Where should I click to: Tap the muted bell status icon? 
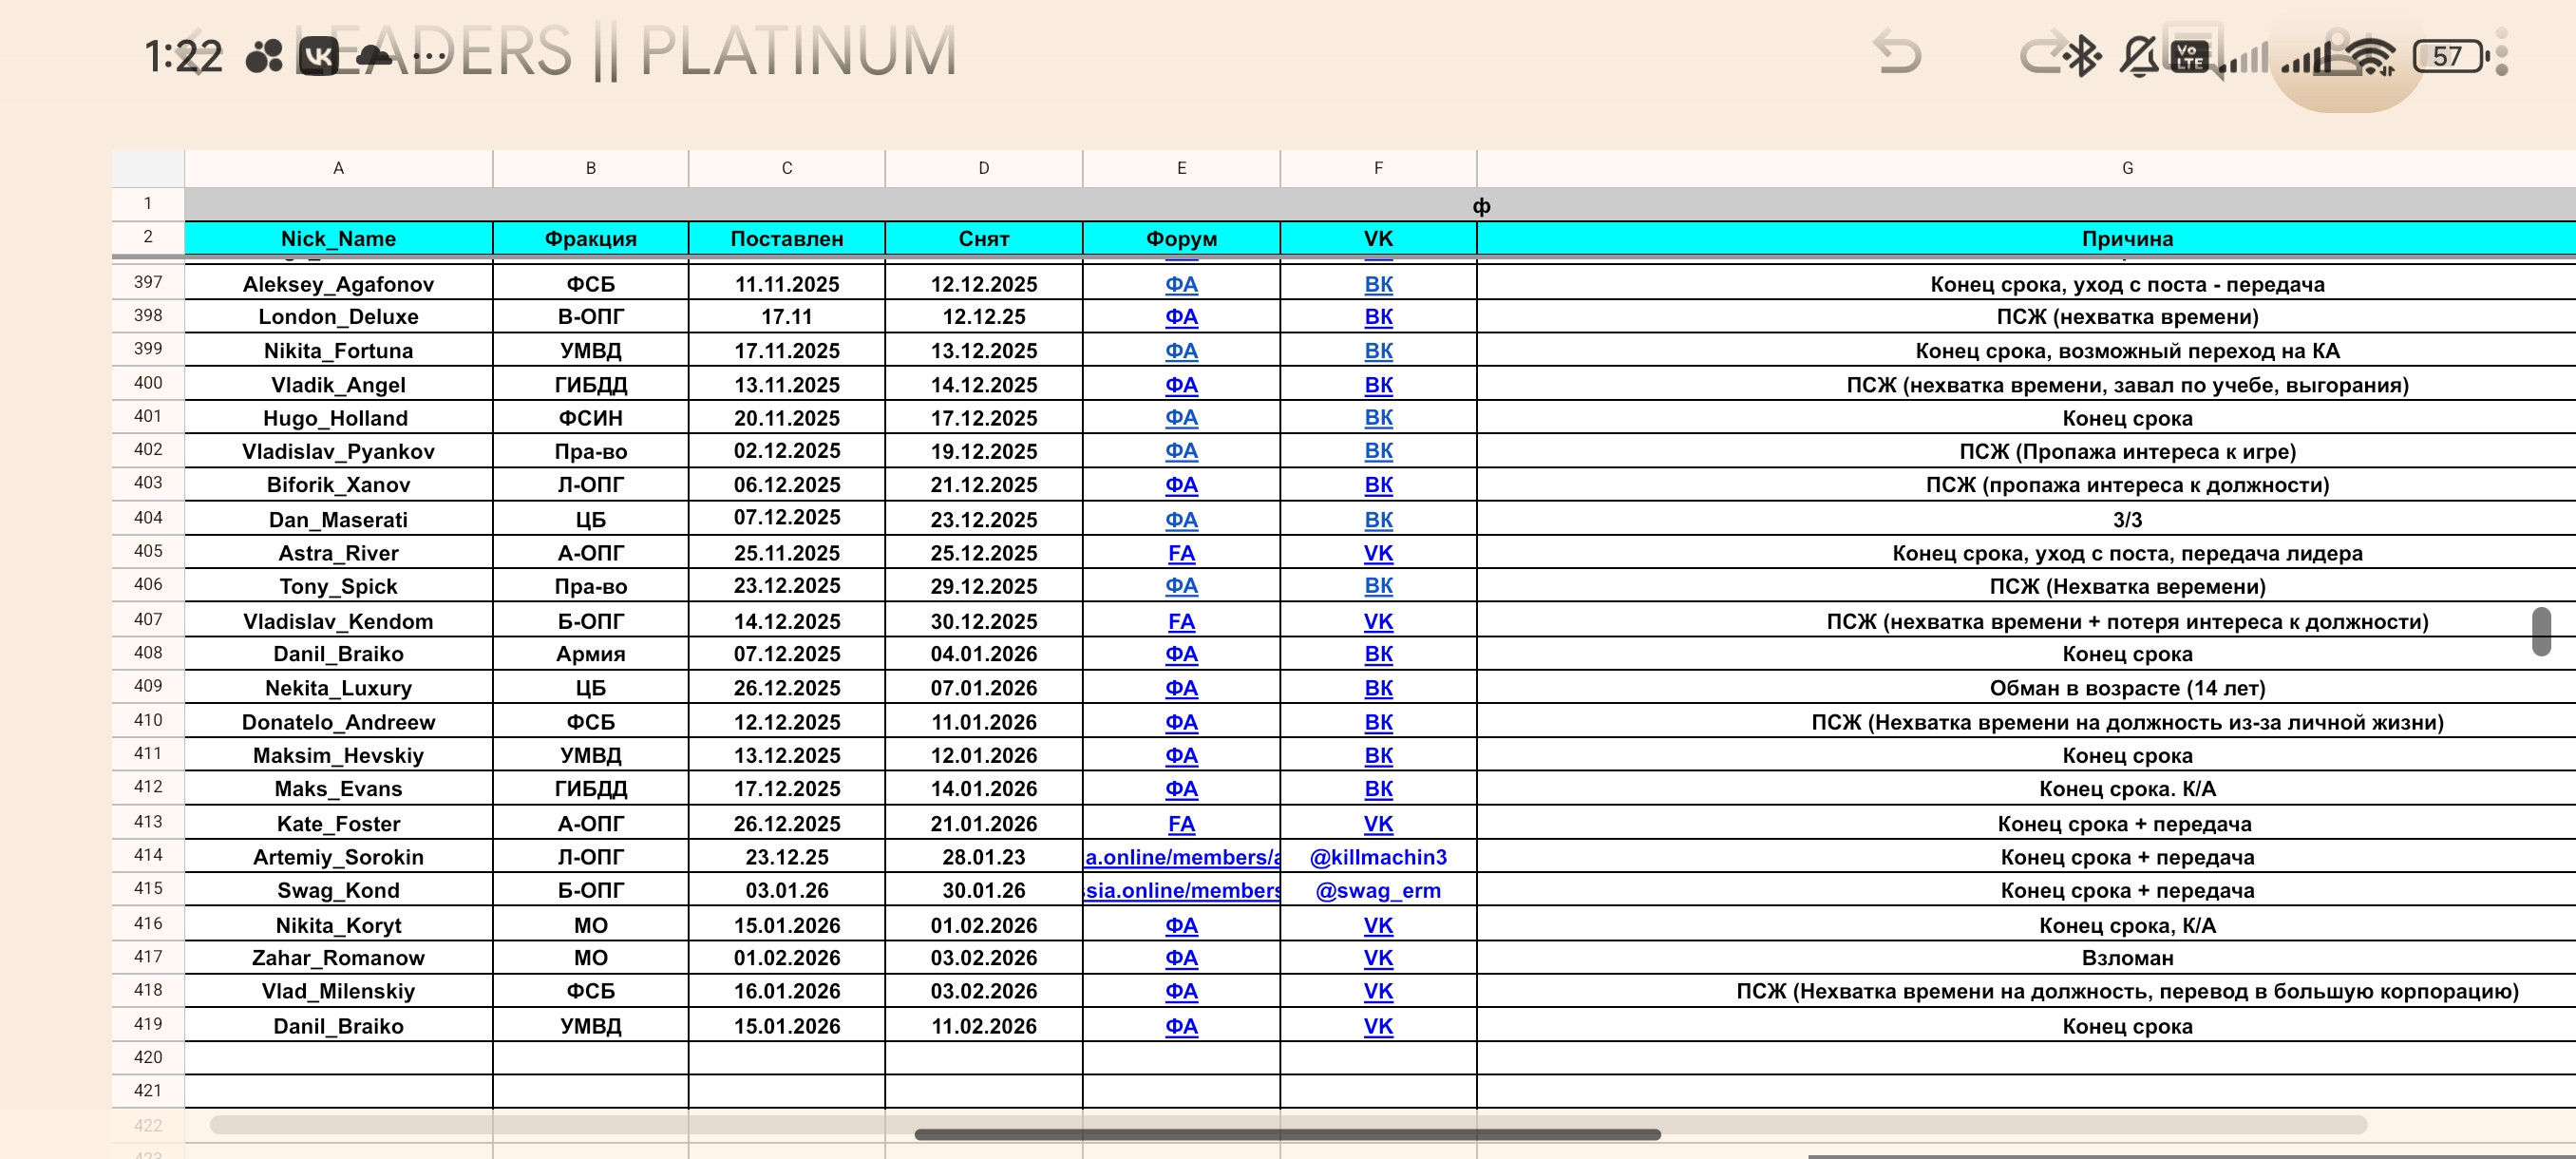(2138, 56)
